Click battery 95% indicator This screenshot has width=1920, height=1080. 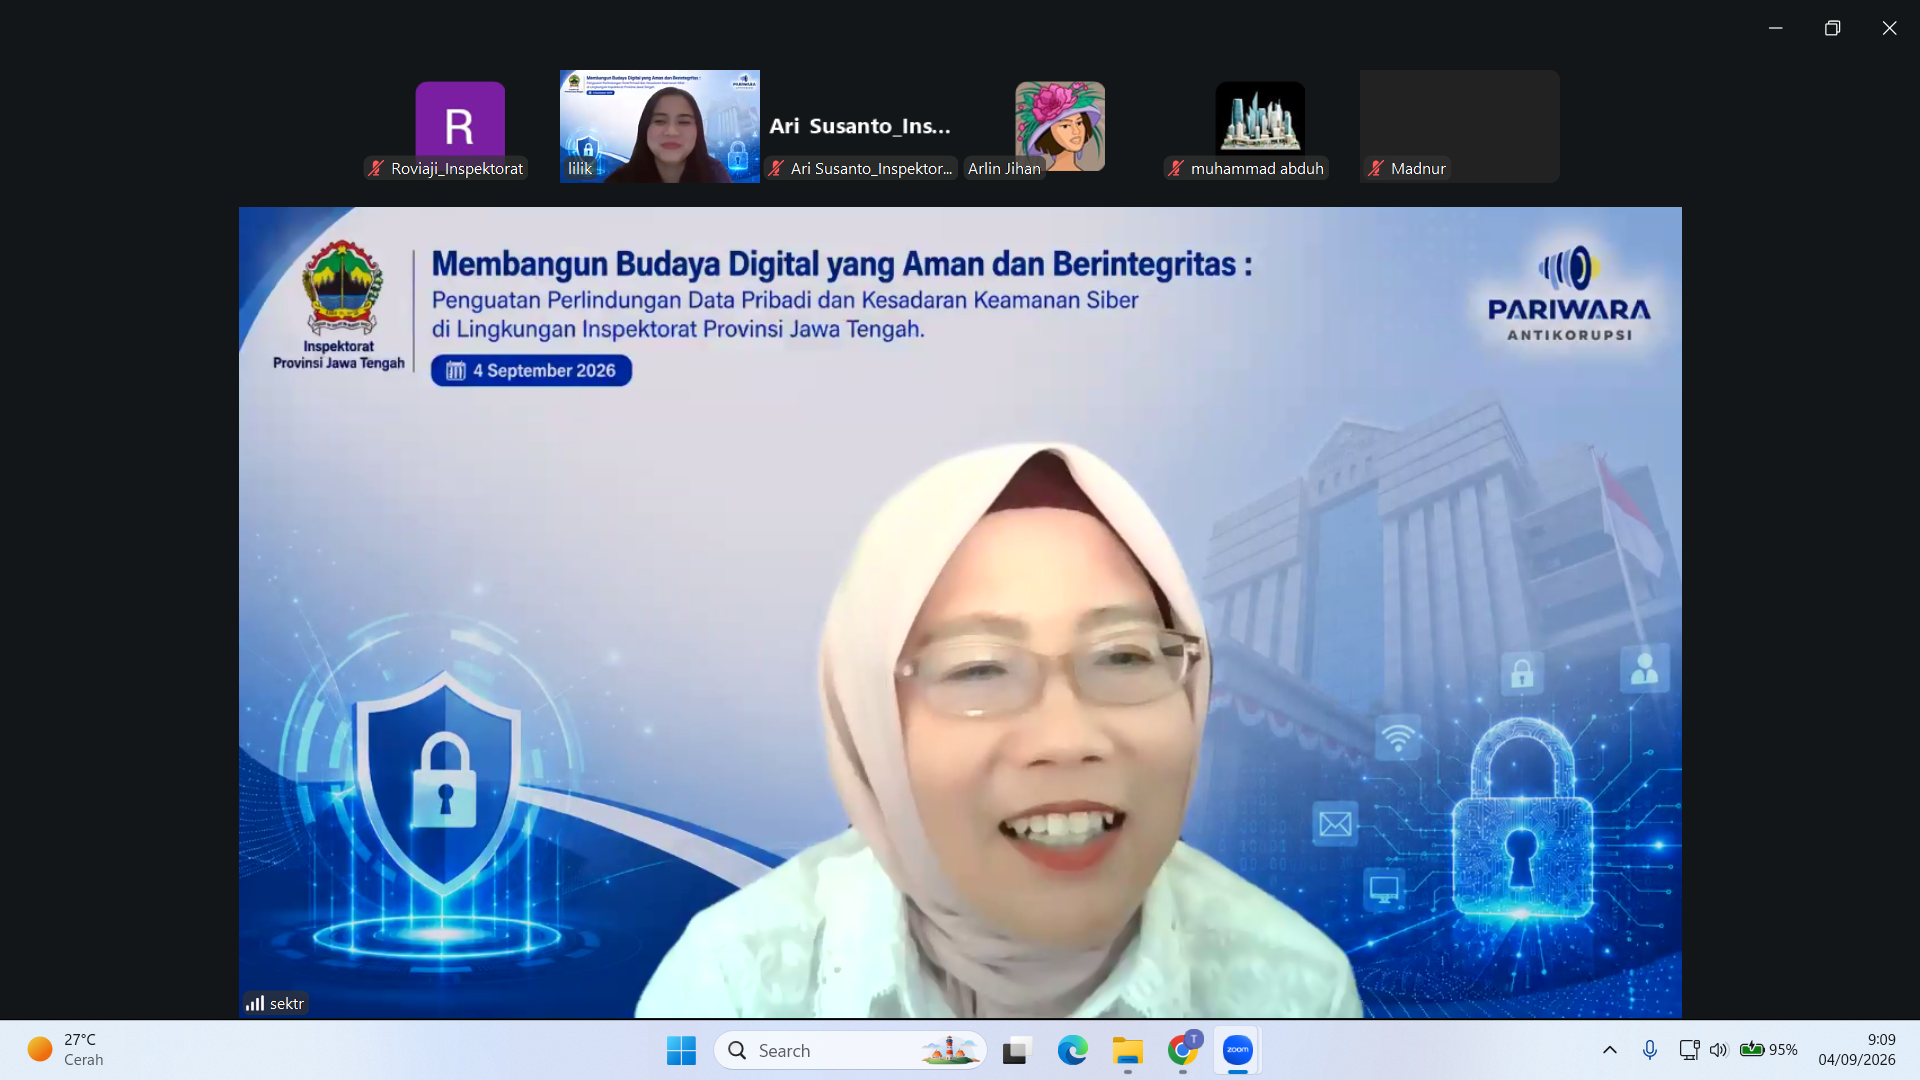(x=1768, y=1050)
